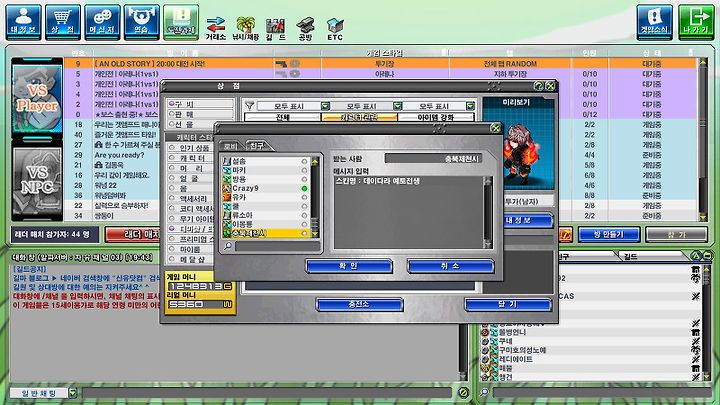Click the friend search input field
The width and height of the screenshot is (720, 405).
point(277,247)
